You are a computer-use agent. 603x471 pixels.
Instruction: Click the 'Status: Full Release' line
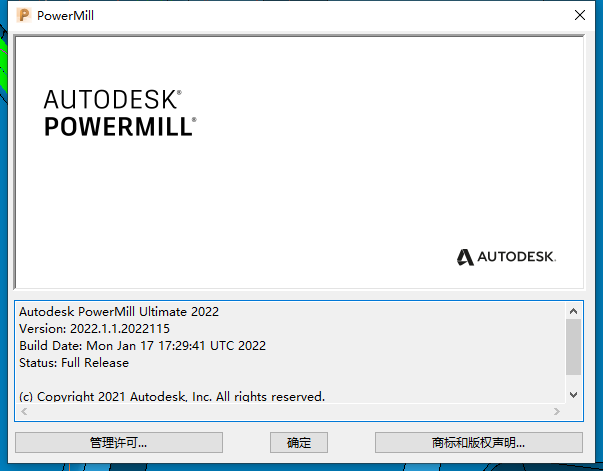click(x=74, y=363)
